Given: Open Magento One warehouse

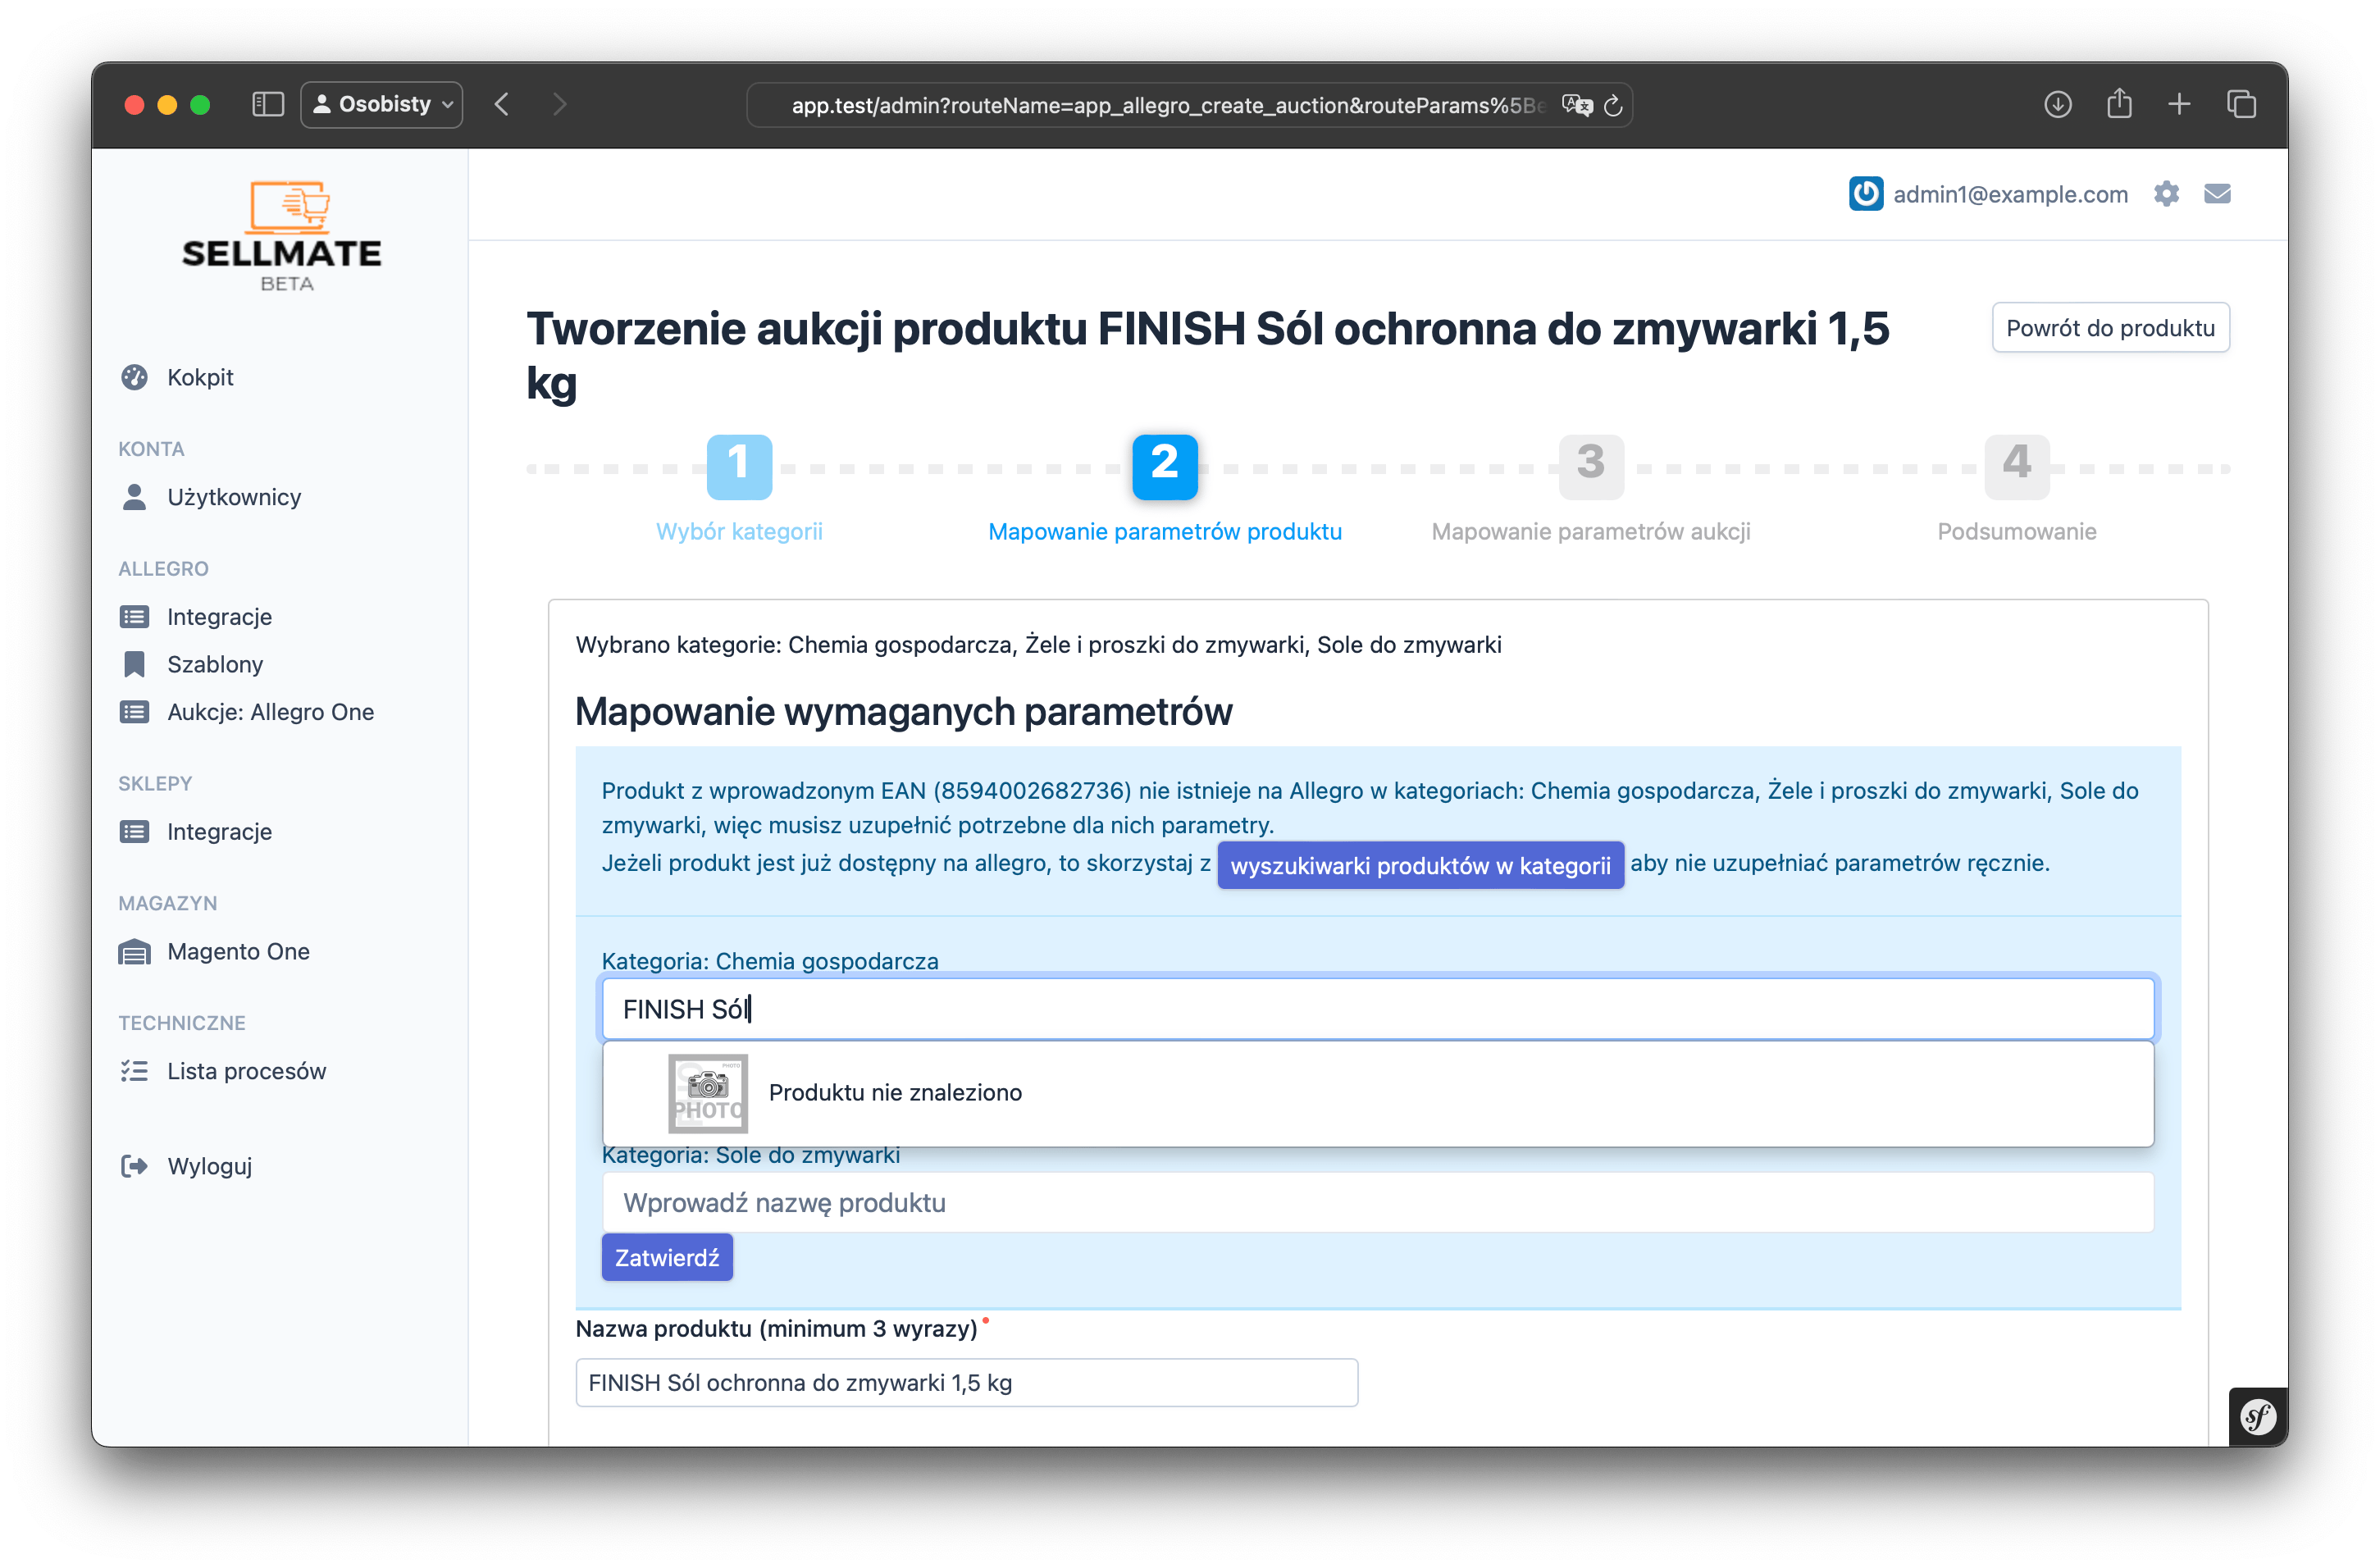Looking at the screenshot, I should tap(238, 951).
